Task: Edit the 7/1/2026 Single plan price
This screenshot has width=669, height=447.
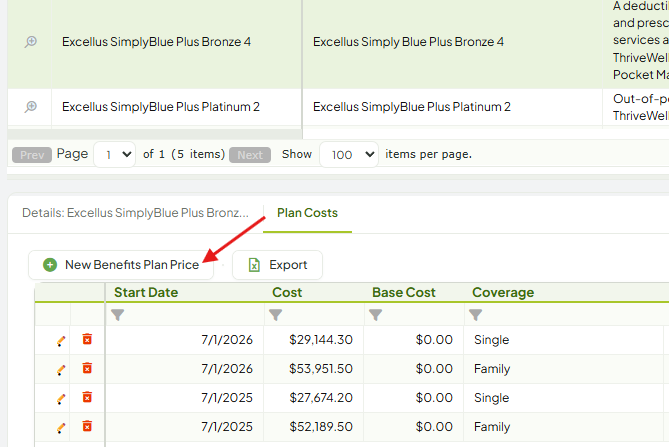Action: (61, 340)
